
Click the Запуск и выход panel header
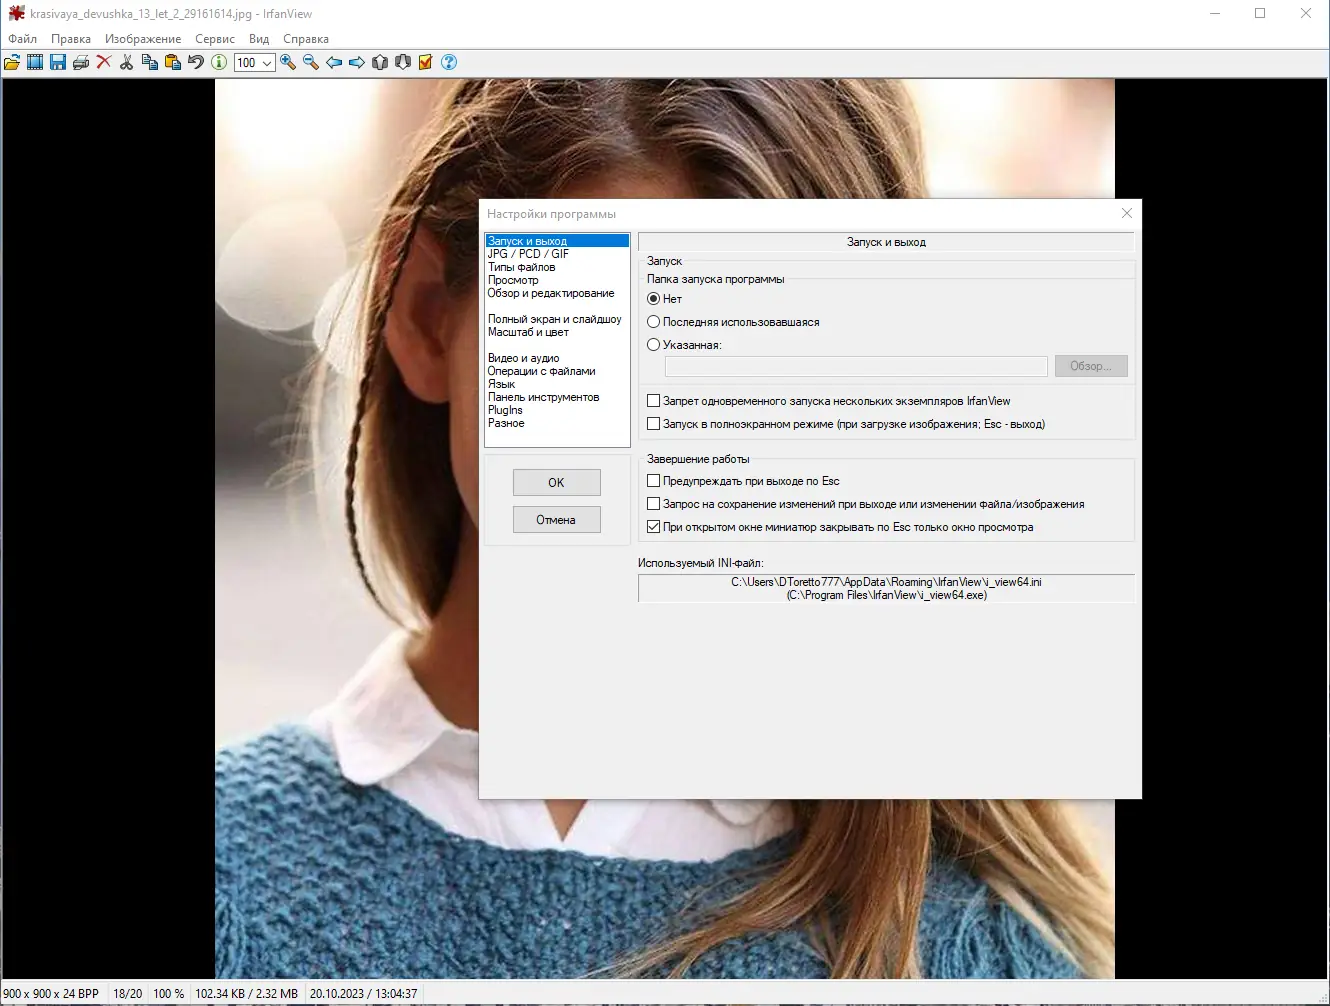click(x=886, y=242)
